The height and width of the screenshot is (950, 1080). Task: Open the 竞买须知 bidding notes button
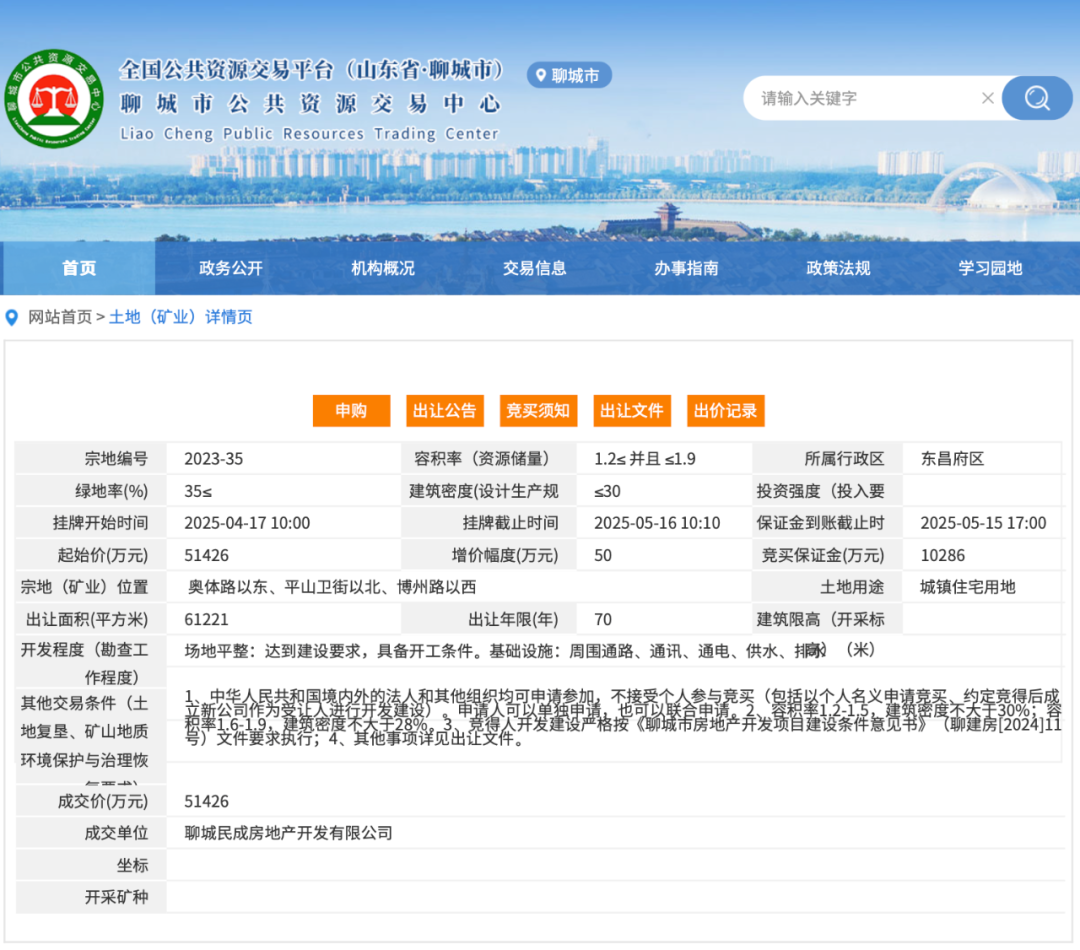(538, 410)
